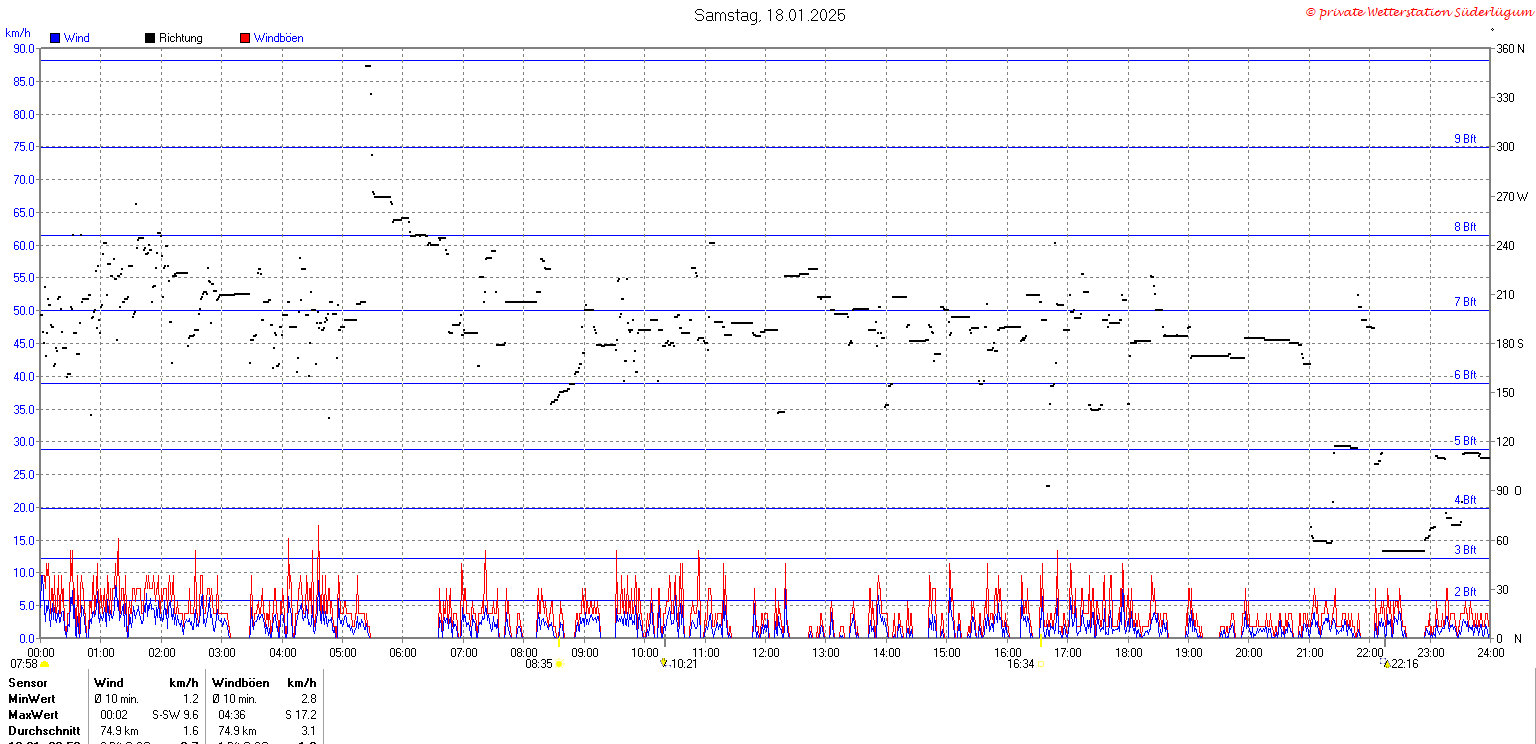Click the 90.0 speed axis value
The image size is (1536, 744).
tap(24, 48)
